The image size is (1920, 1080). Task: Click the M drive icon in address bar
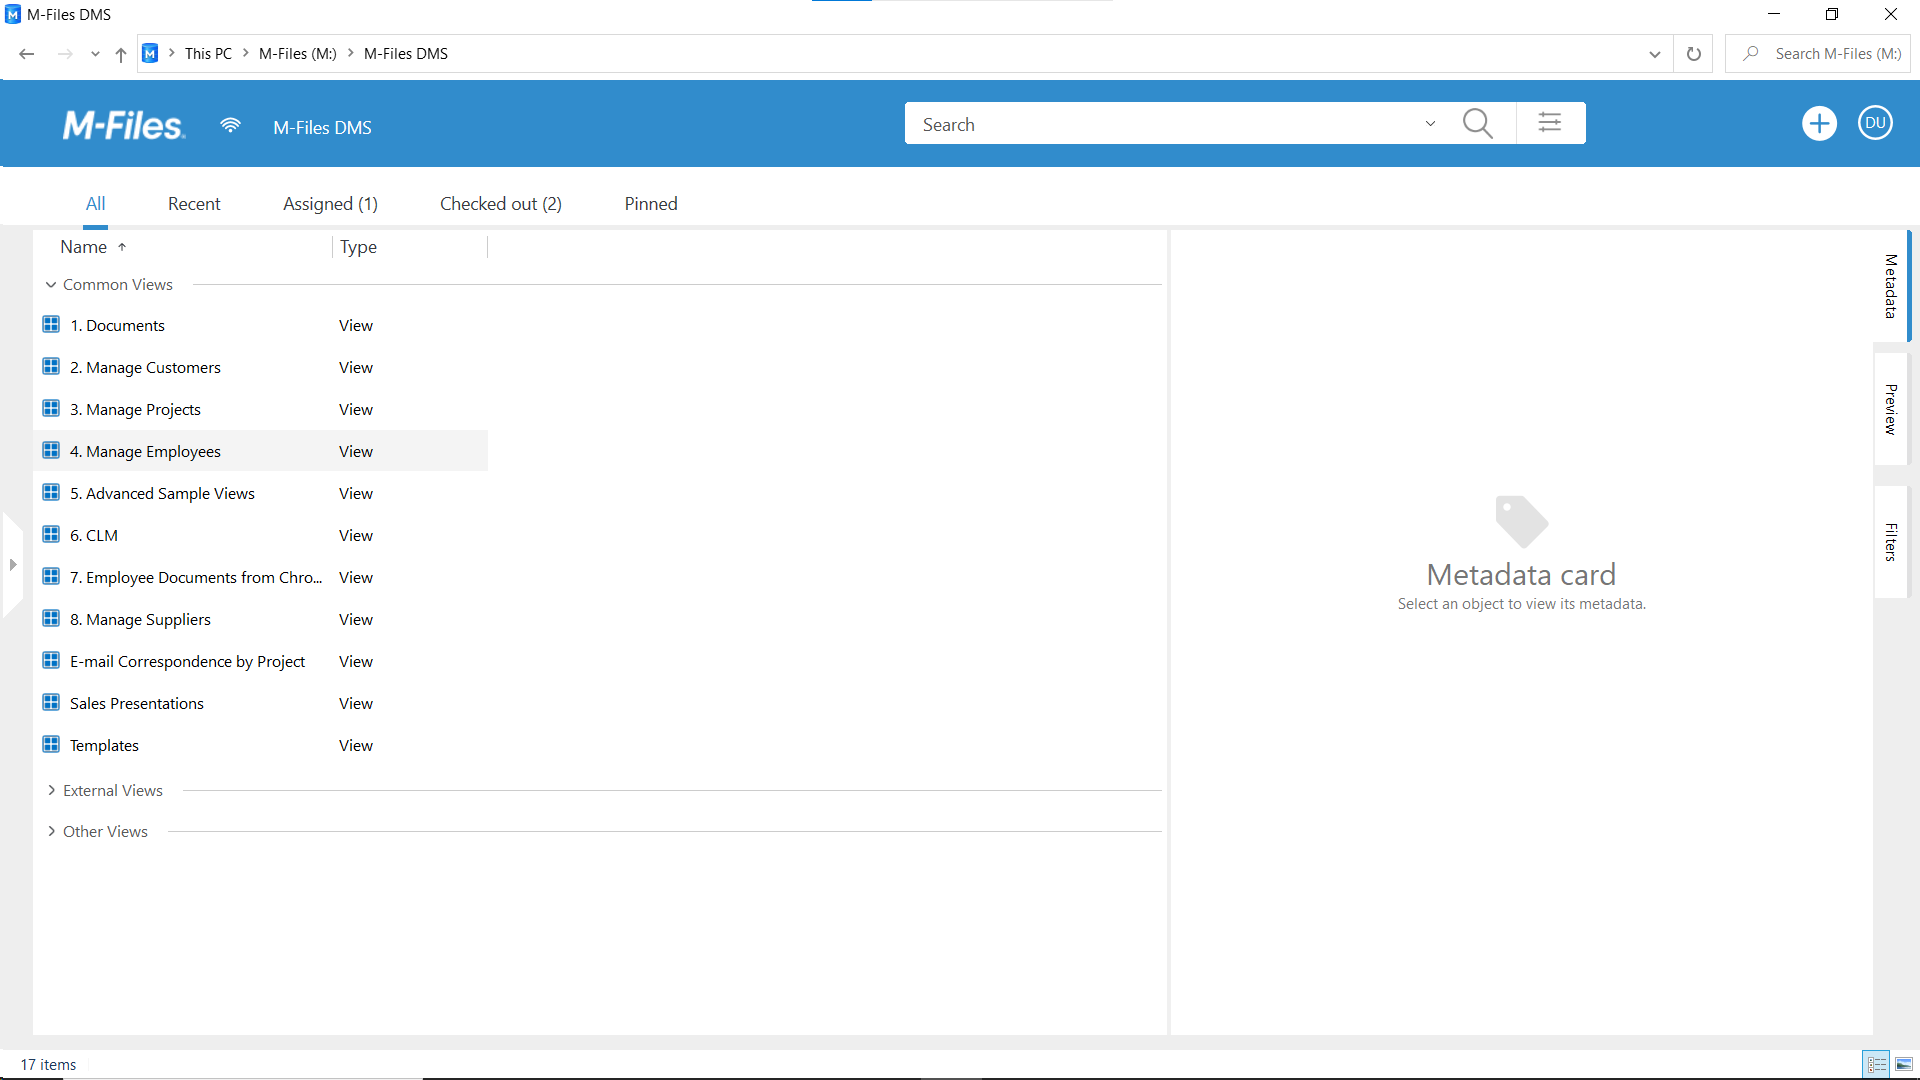pos(150,54)
